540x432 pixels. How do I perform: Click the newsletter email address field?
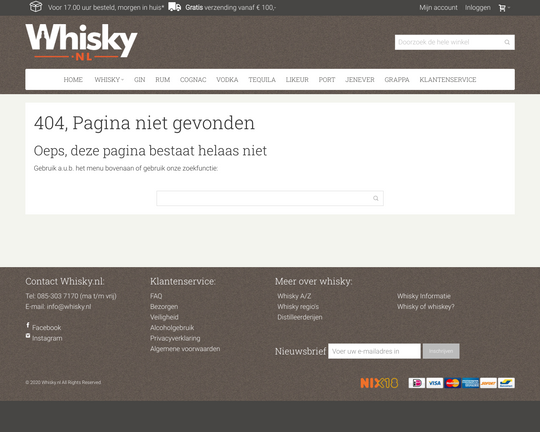click(374, 351)
